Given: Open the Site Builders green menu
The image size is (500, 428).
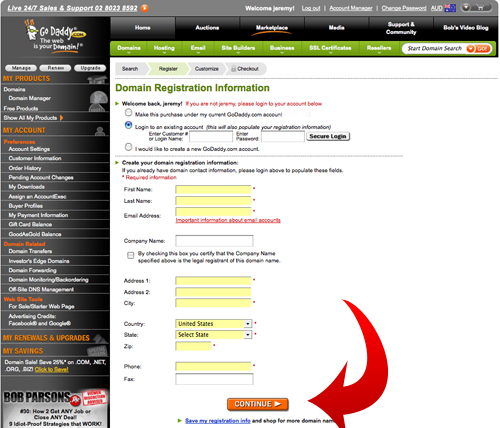Looking at the screenshot, I should (238, 48).
